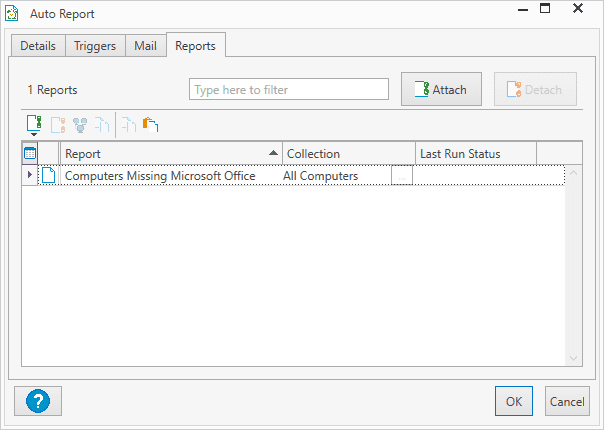Click the choose collection toolbar icon
The height and width of the screenshot is (430, 604).
[x=80, y=125]
